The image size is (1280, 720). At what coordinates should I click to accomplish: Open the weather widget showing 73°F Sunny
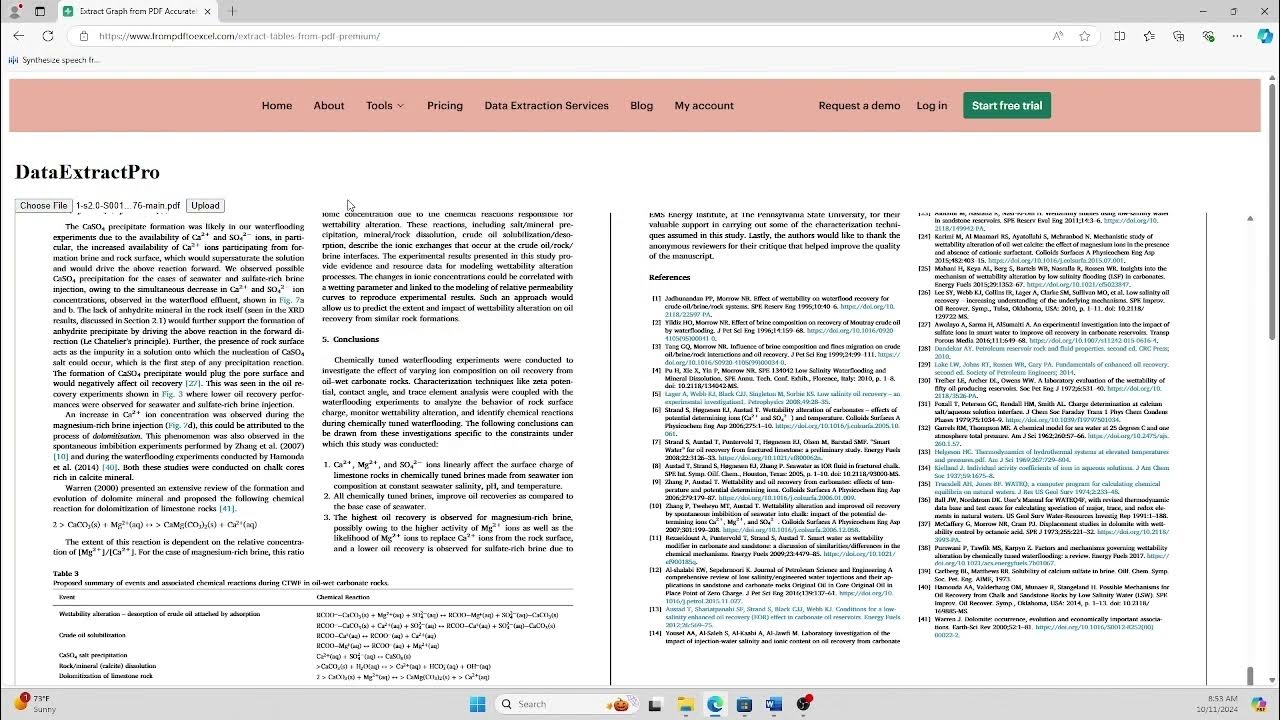coord(34,703)
